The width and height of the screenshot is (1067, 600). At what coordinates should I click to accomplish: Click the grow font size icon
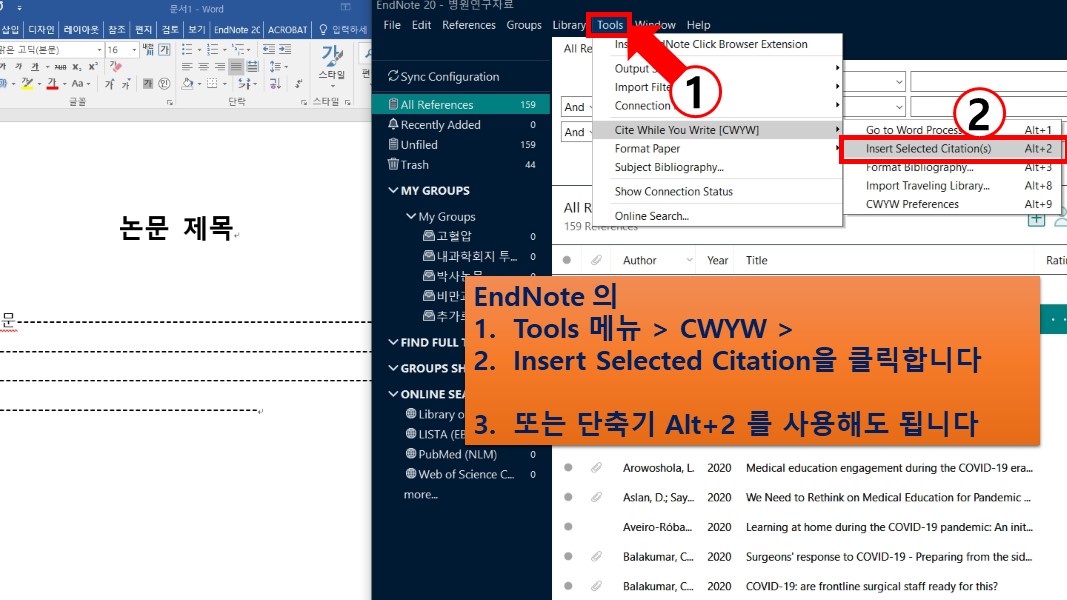point(110,84)
